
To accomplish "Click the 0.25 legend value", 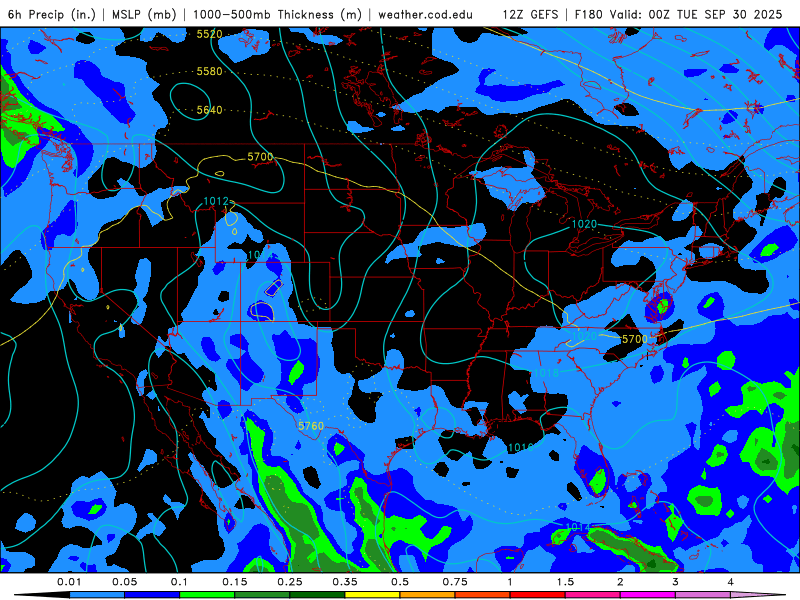I will pos(290,582).
